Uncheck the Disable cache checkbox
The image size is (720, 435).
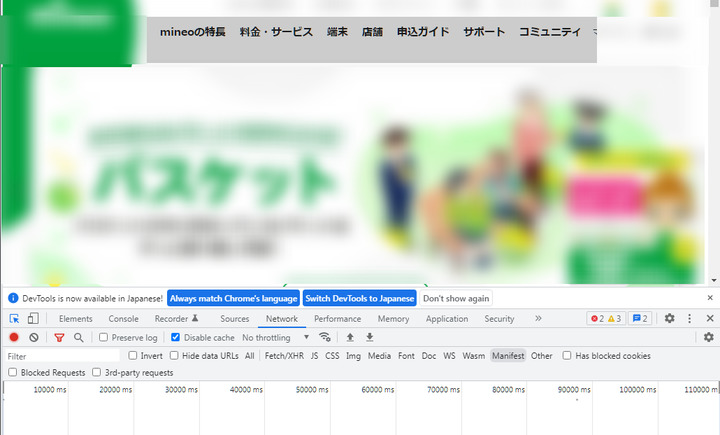click(176, 338)
